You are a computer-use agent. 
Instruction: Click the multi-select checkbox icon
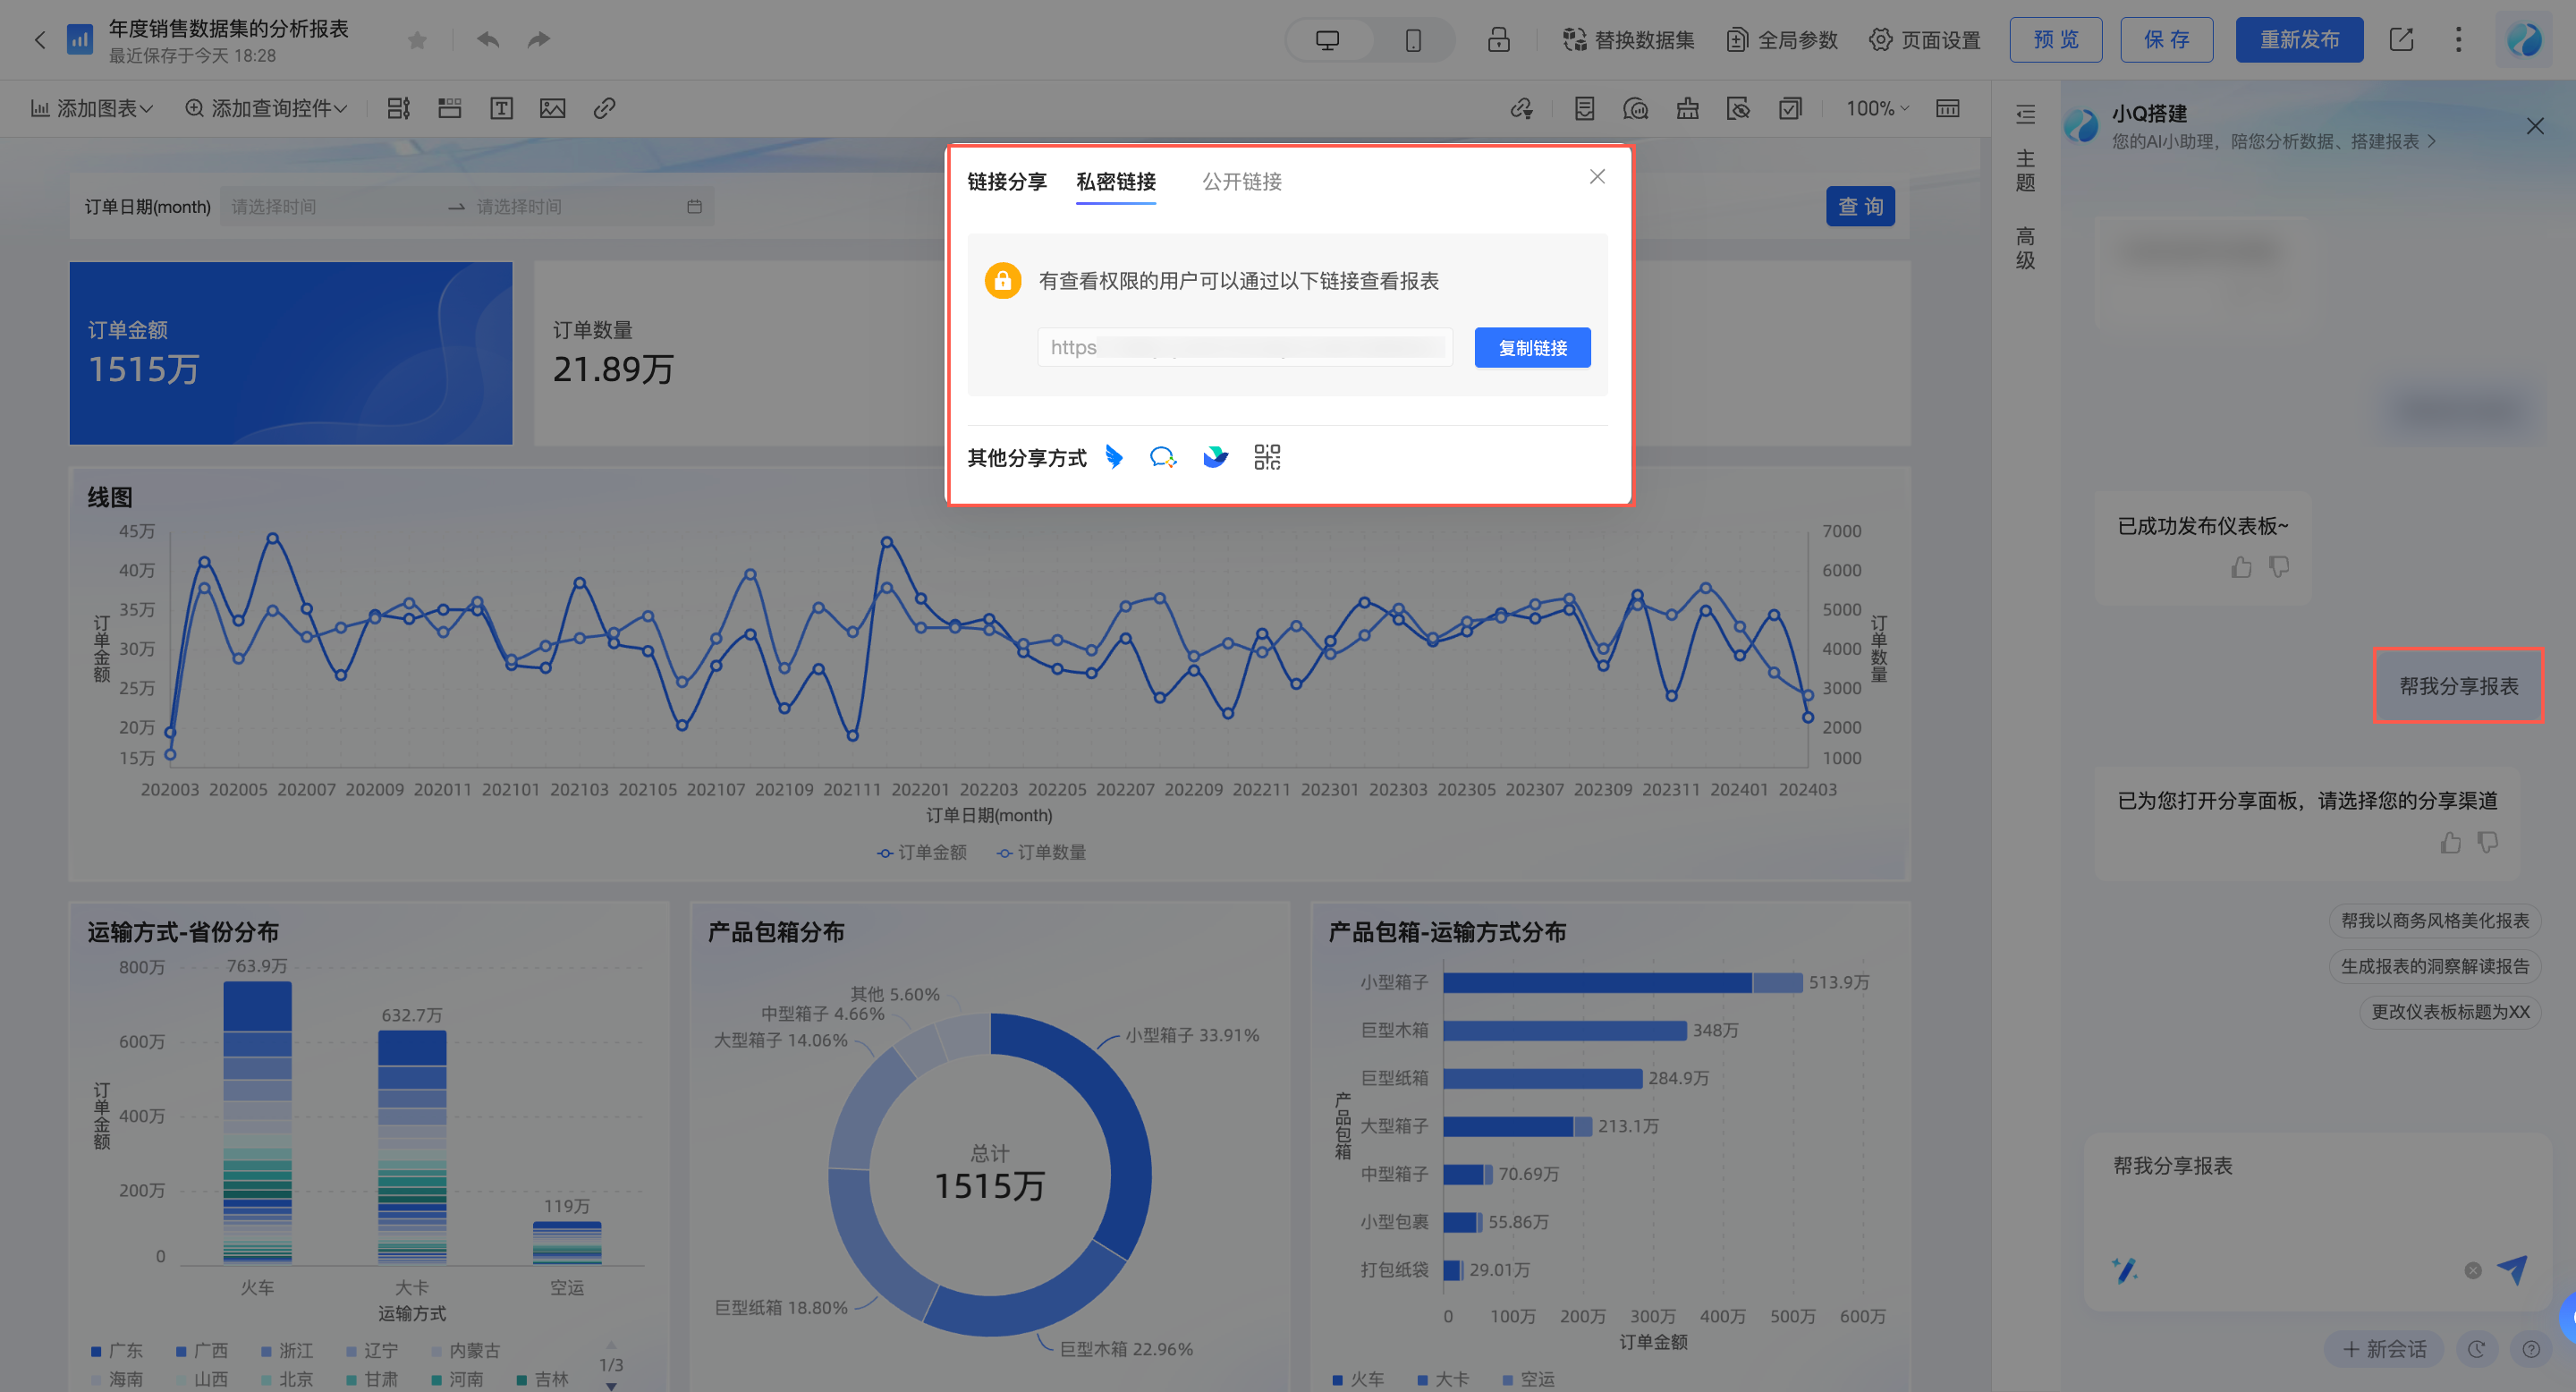pyautogui.click(x=1790, y=108)
